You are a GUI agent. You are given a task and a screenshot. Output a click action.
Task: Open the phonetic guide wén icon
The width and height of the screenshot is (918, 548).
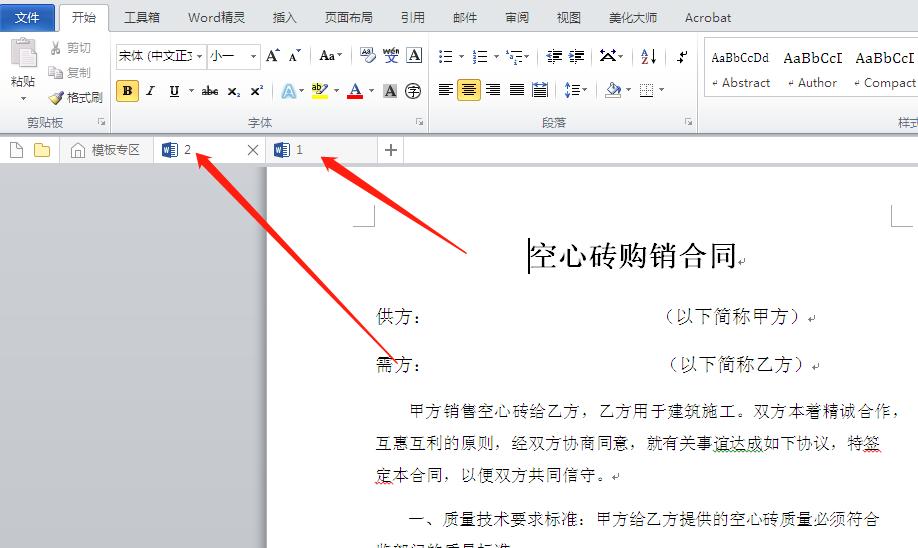click(391, 56)
